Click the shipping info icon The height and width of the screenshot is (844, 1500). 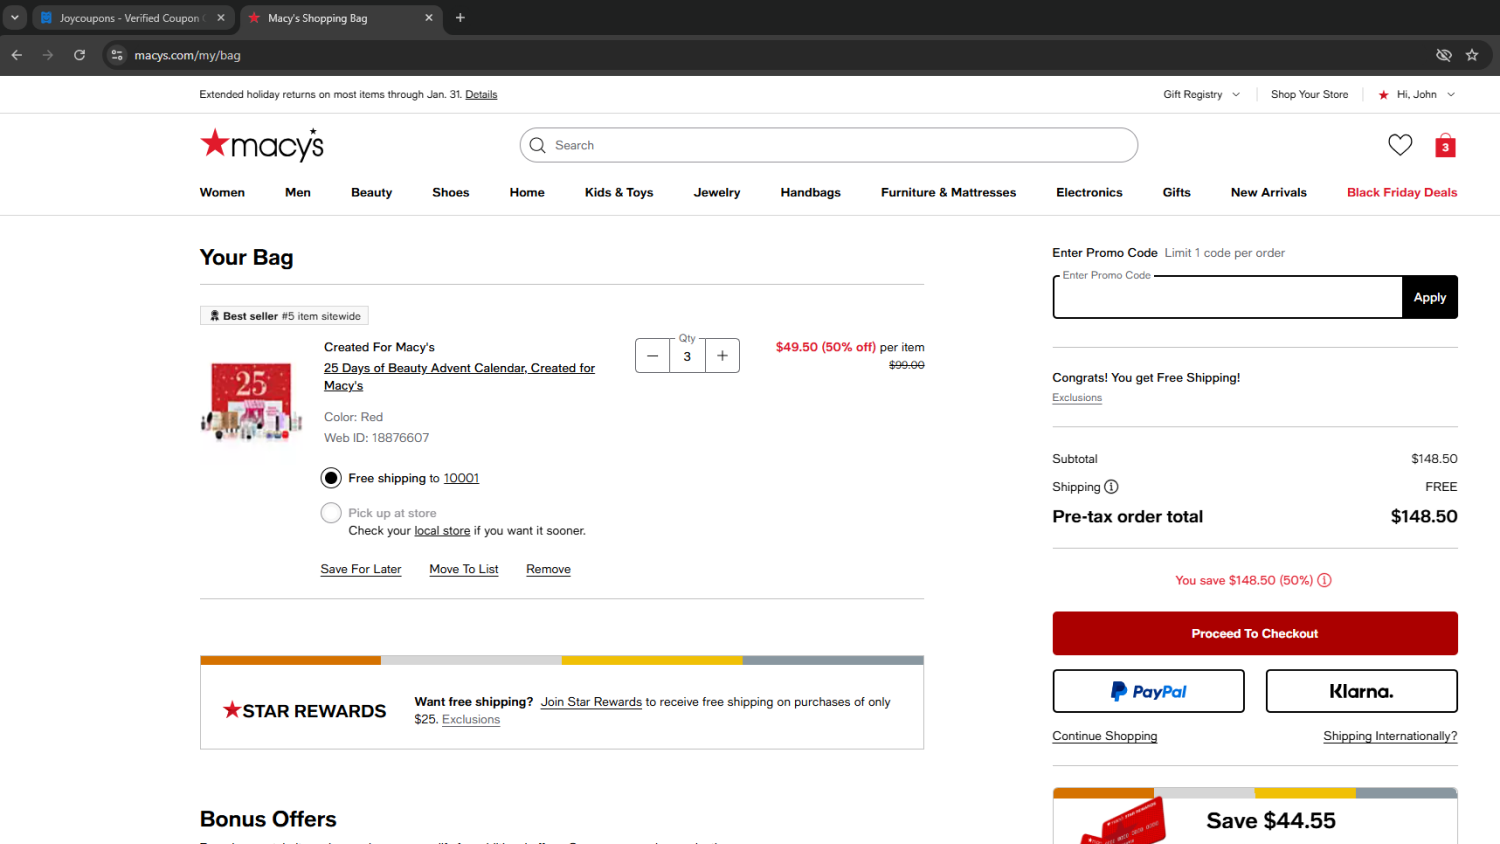point(1111,487)
